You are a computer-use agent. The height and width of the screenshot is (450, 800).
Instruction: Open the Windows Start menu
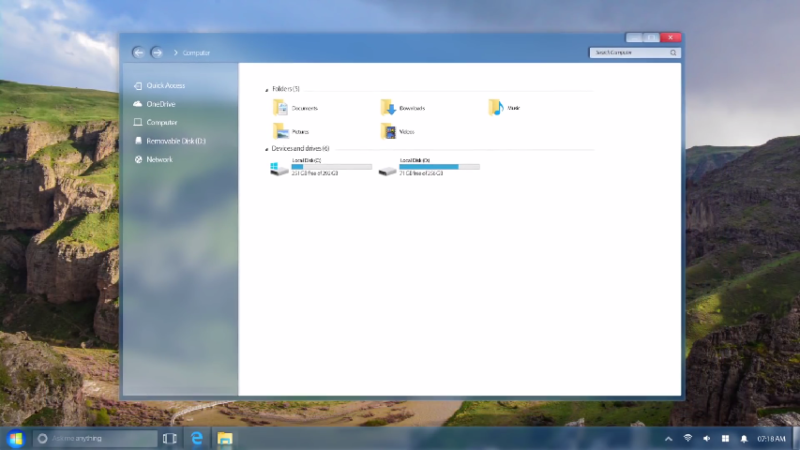(15, 438)
